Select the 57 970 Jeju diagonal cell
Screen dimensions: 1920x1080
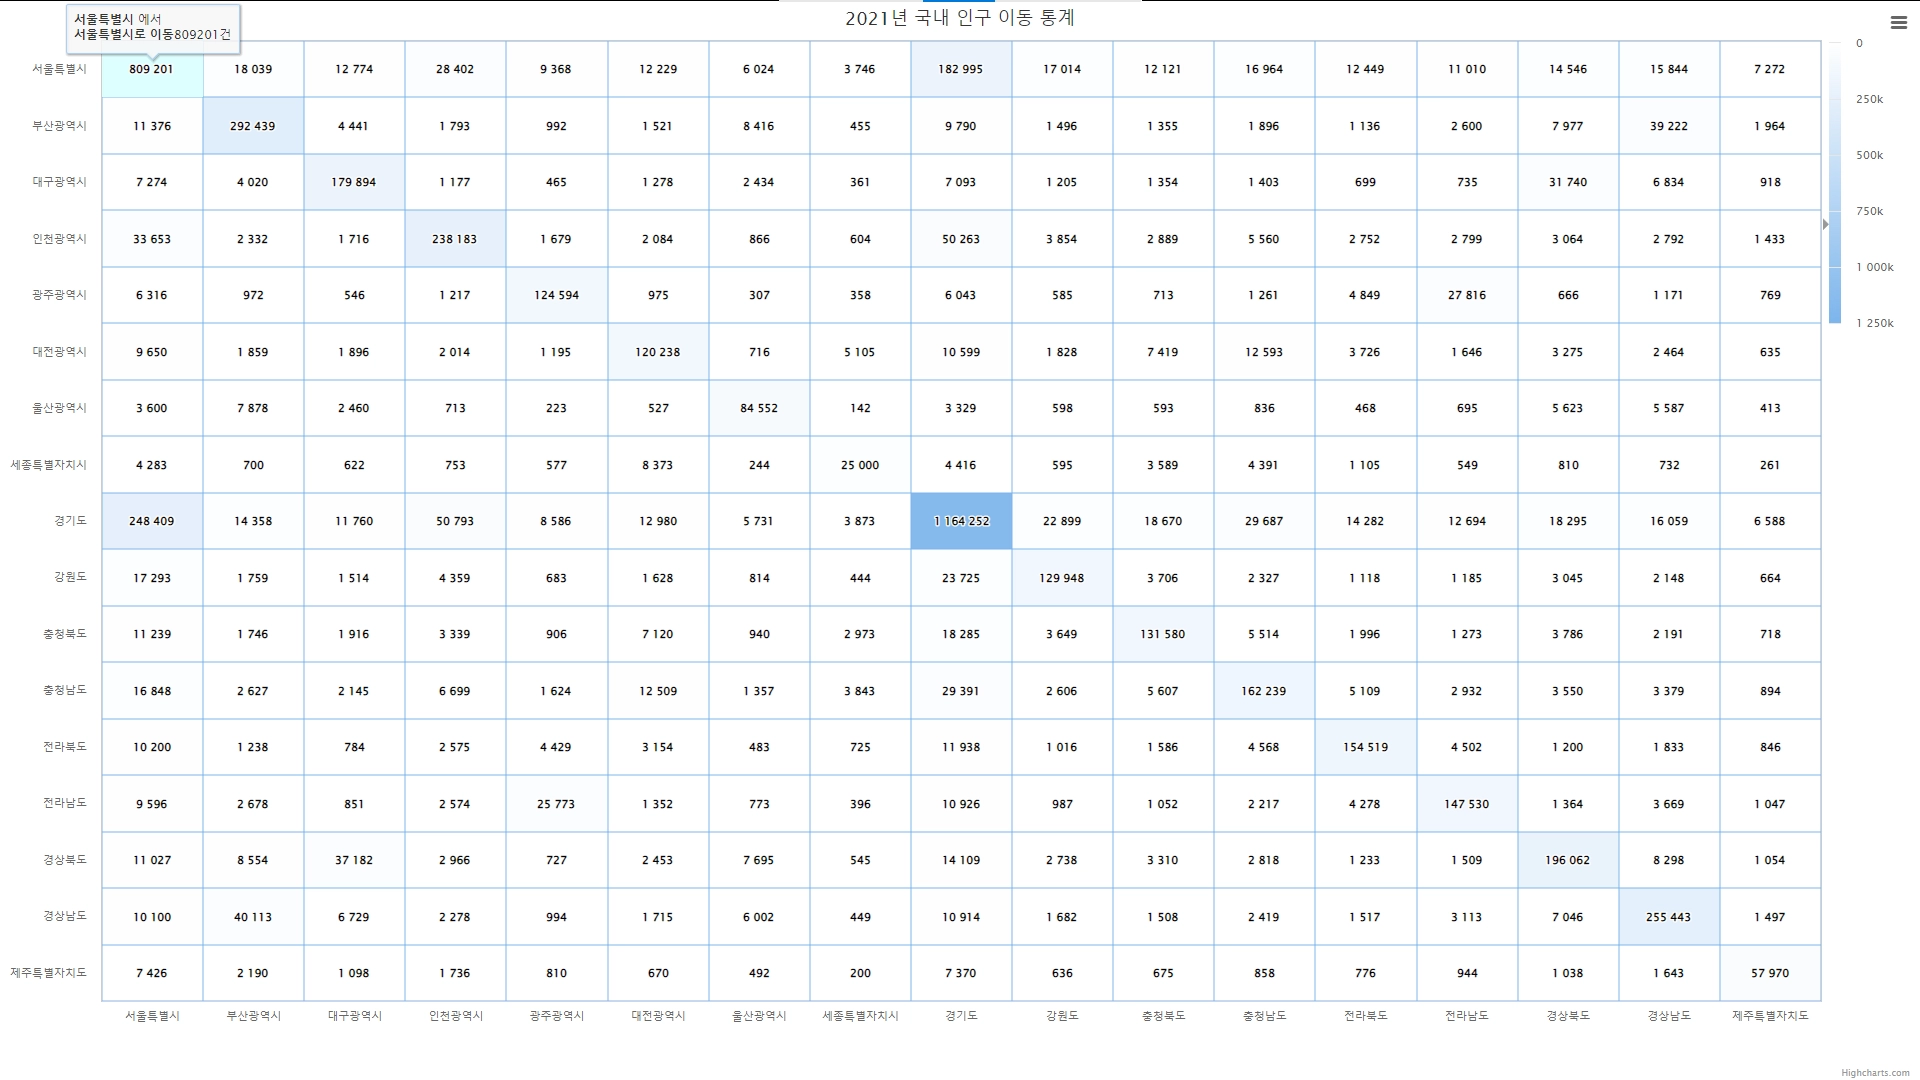coord(1770,973)
